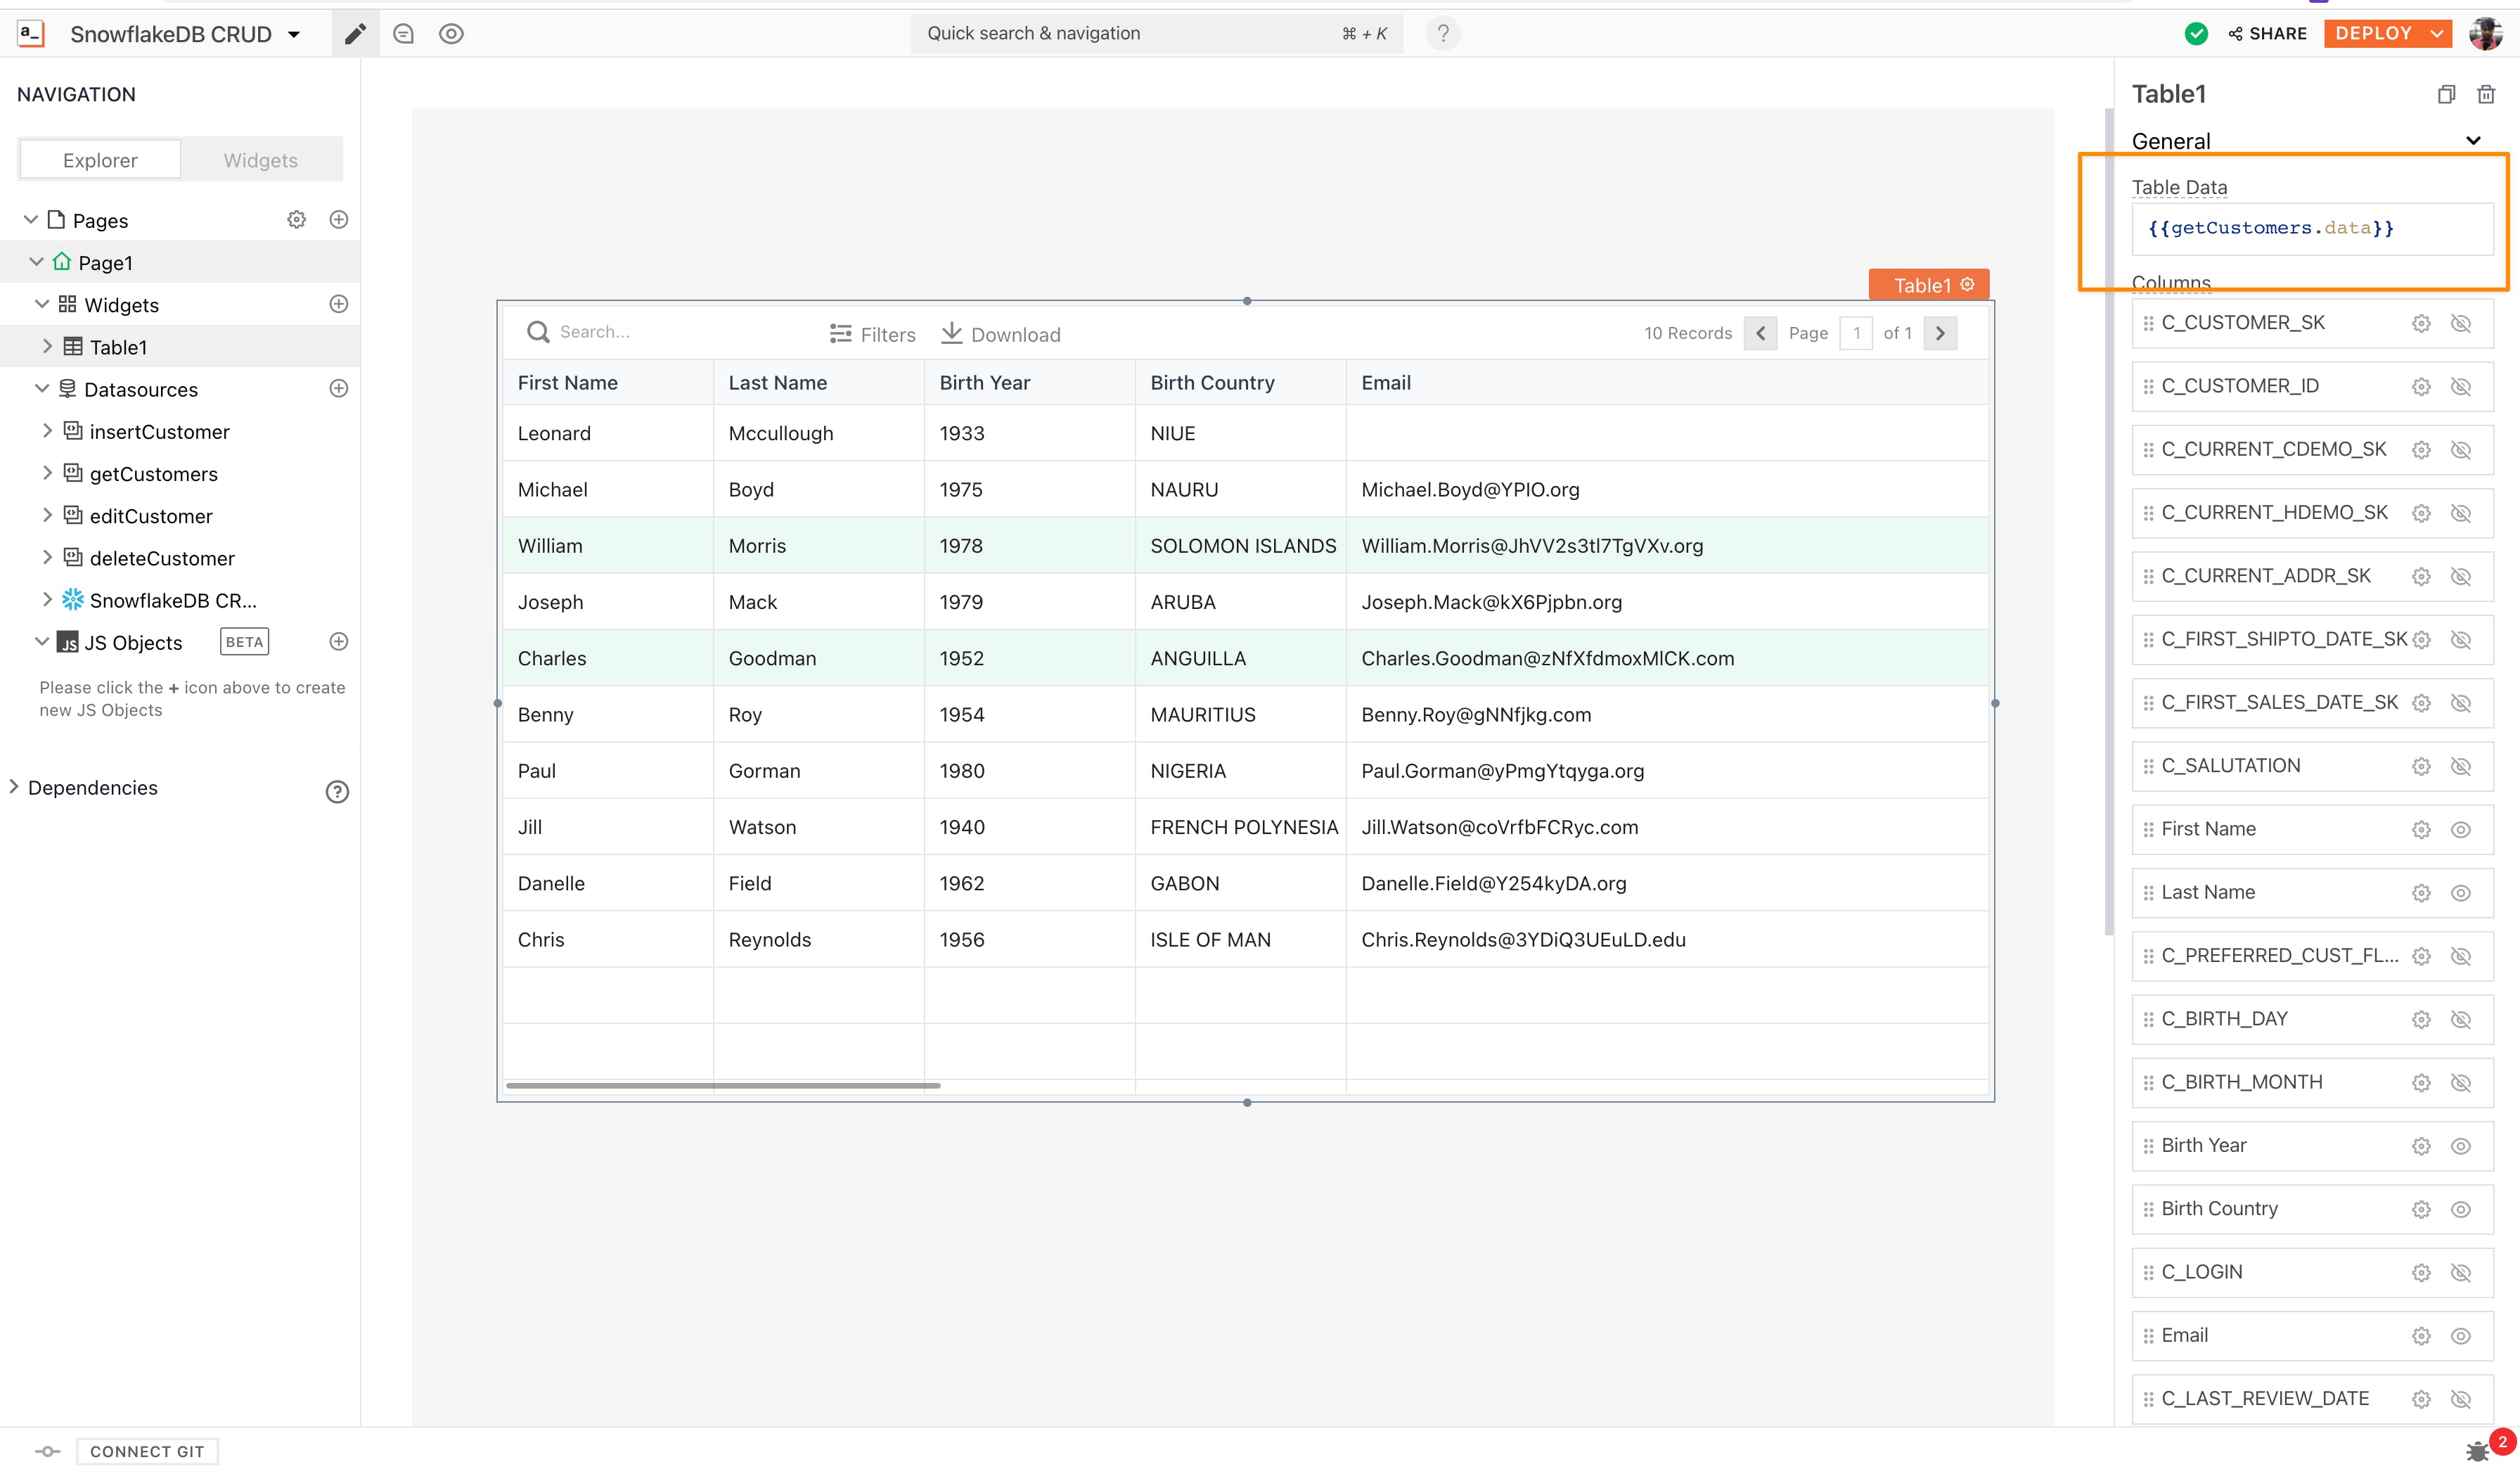Open the comments mode icon
Viewport: 2520px width, 1474px height.
coord(403,34)
